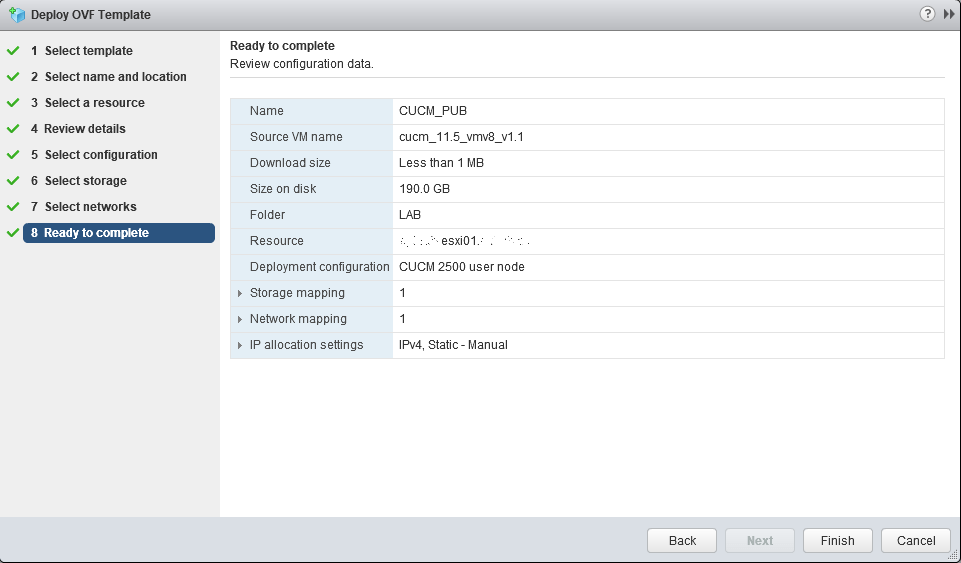The image size is (961, 563).
Task: Expand the Storage mapping row
Action: click(240, 293)
